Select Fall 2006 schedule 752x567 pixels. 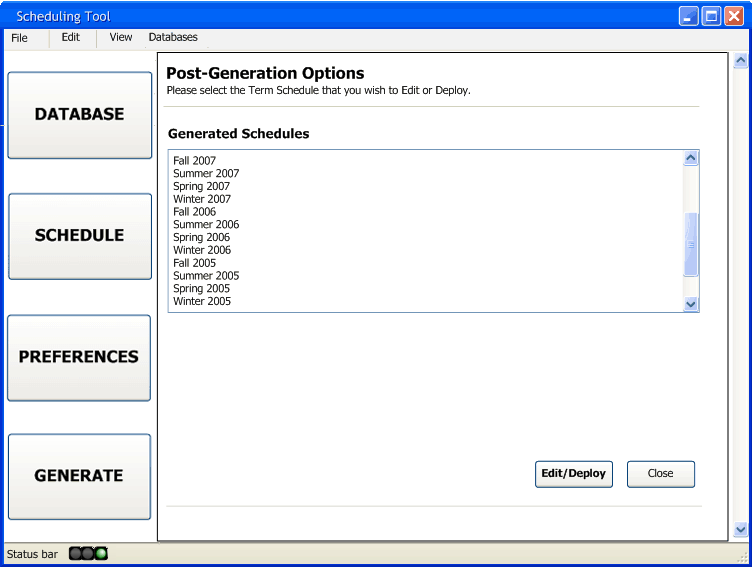click(x=194, y=212)
